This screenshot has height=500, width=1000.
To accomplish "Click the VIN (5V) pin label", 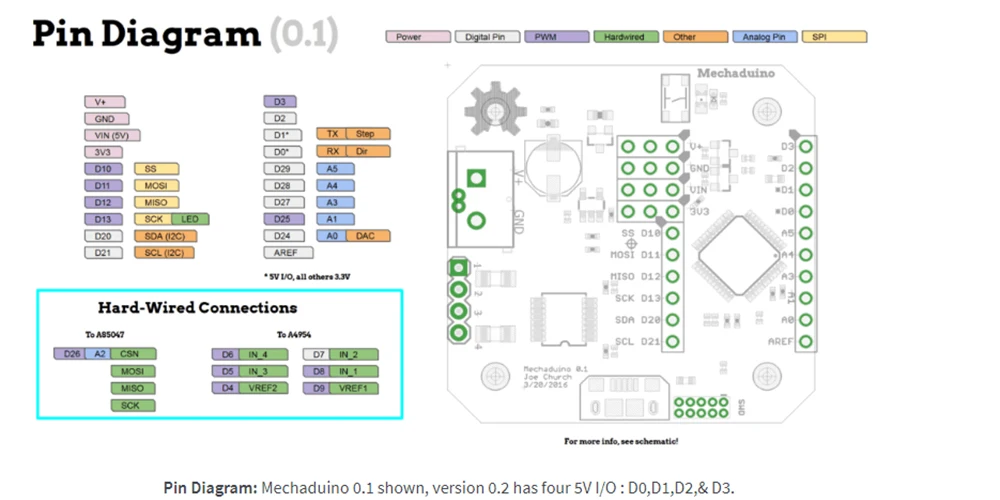I will pyautogui.click(x=112, y=135).
